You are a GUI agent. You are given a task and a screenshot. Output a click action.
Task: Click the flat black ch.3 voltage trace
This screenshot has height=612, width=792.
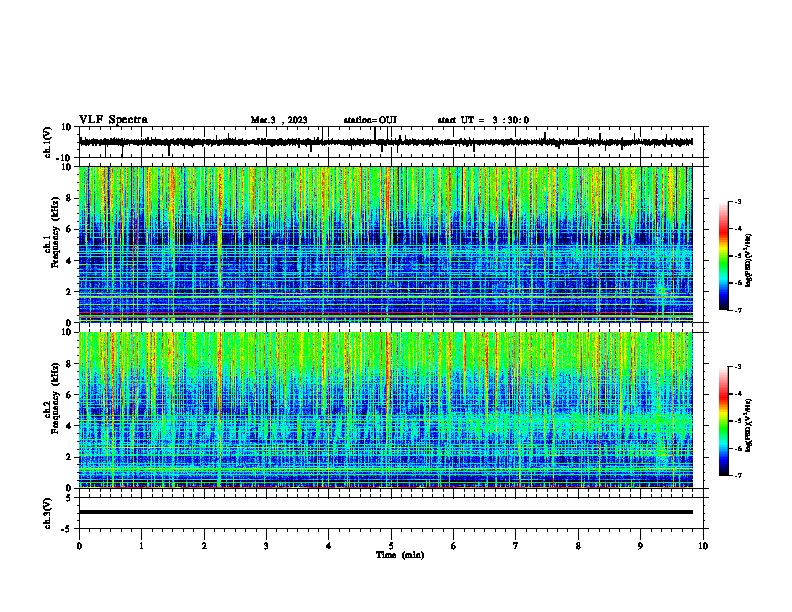[x=385, y=512]
